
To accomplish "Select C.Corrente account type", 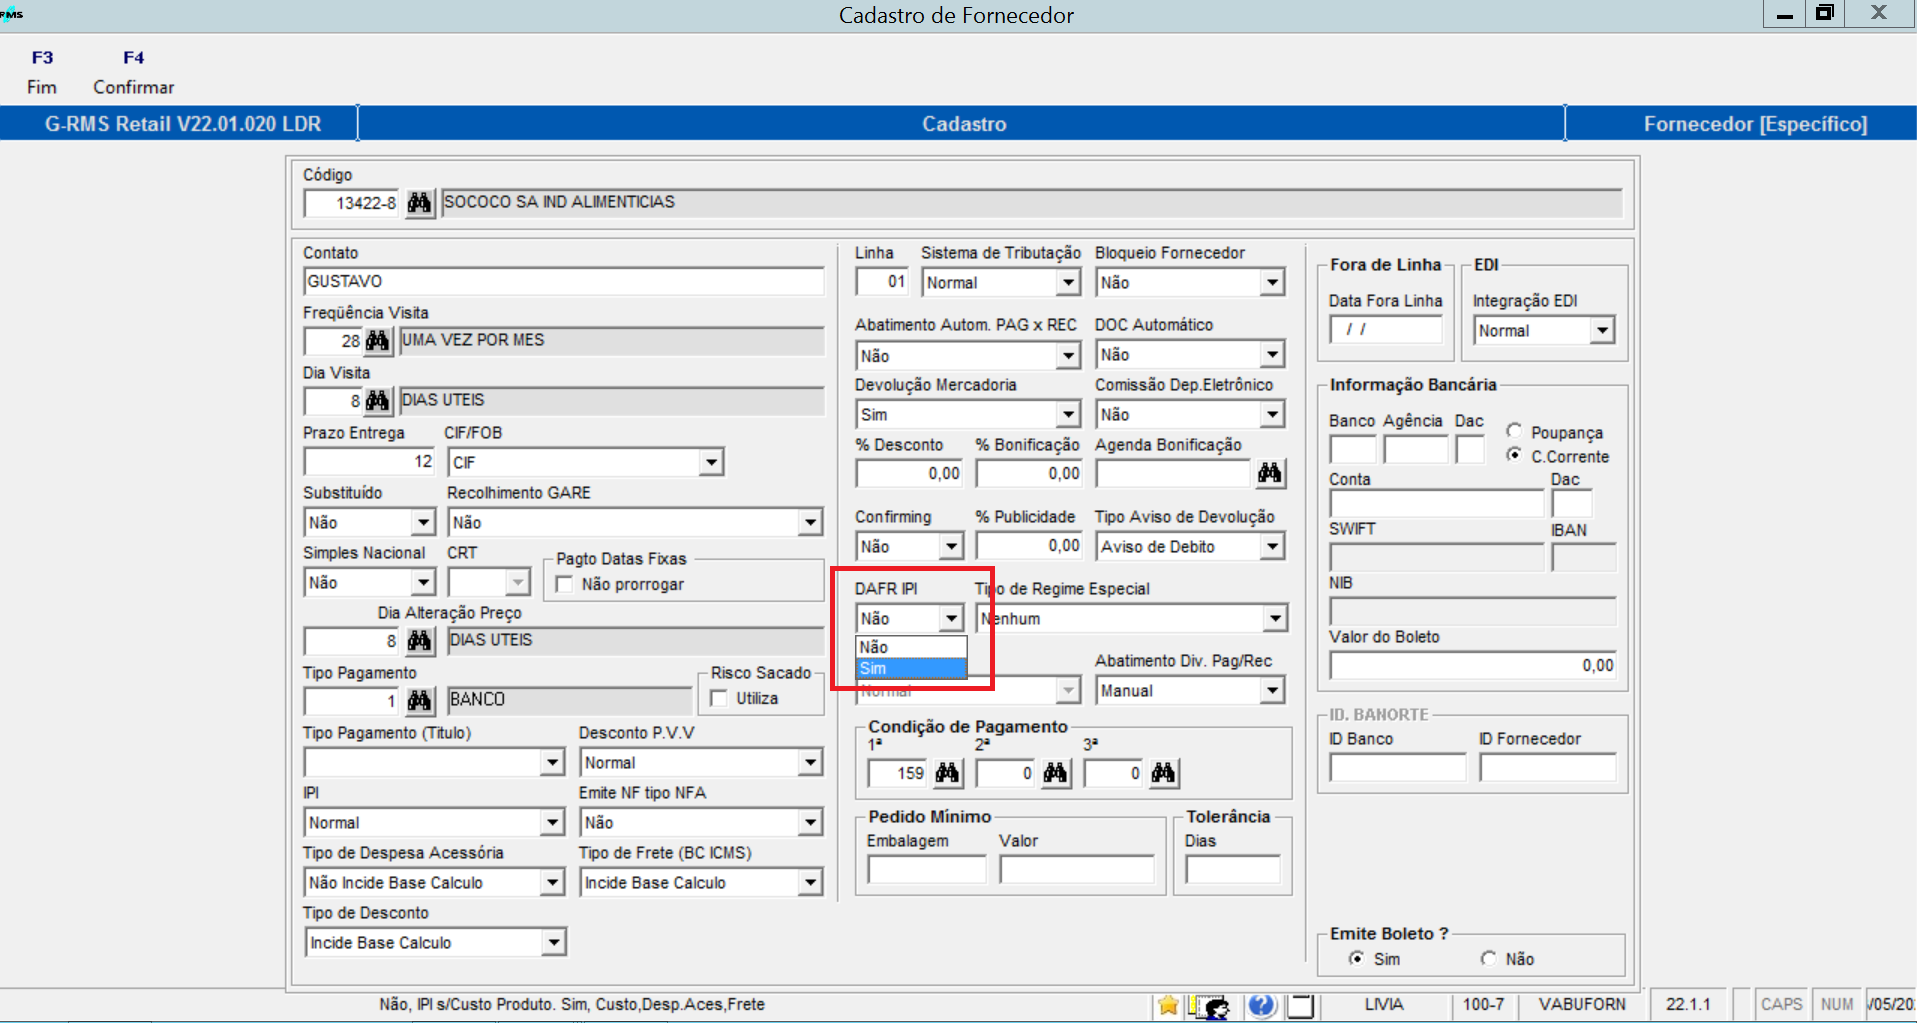I will pos(1515,455).
